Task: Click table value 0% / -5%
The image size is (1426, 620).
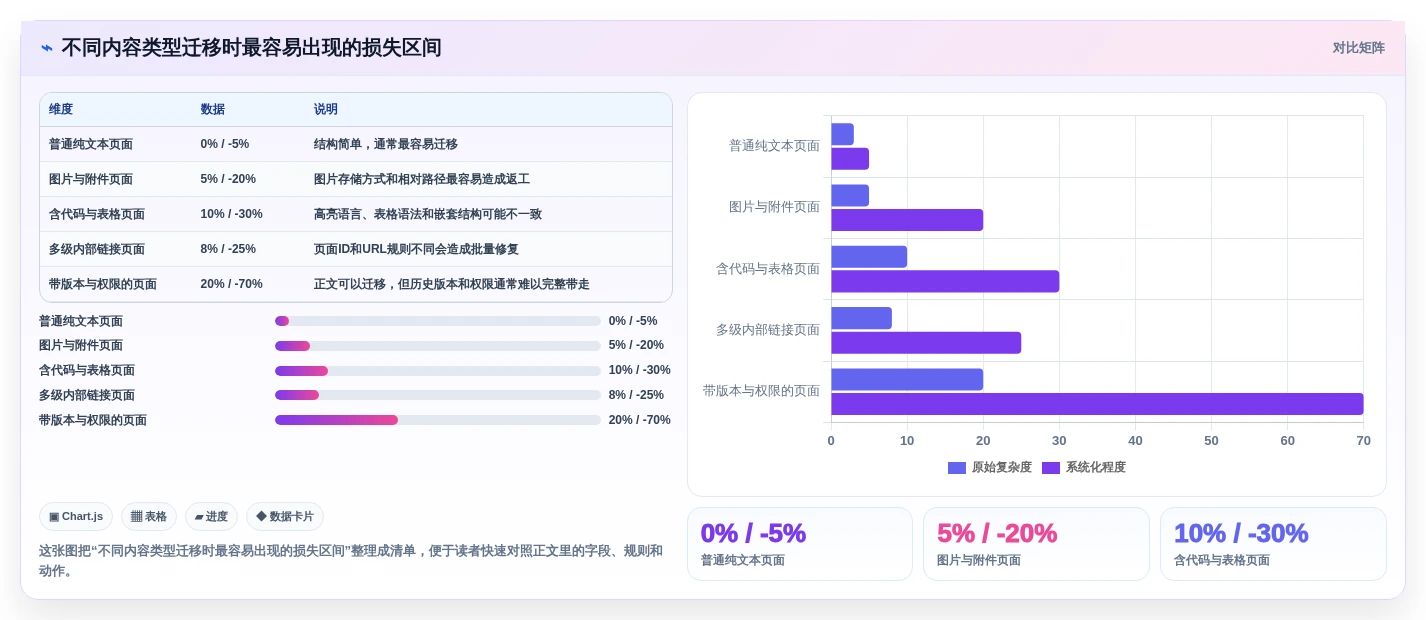Action: pos(225,144)
